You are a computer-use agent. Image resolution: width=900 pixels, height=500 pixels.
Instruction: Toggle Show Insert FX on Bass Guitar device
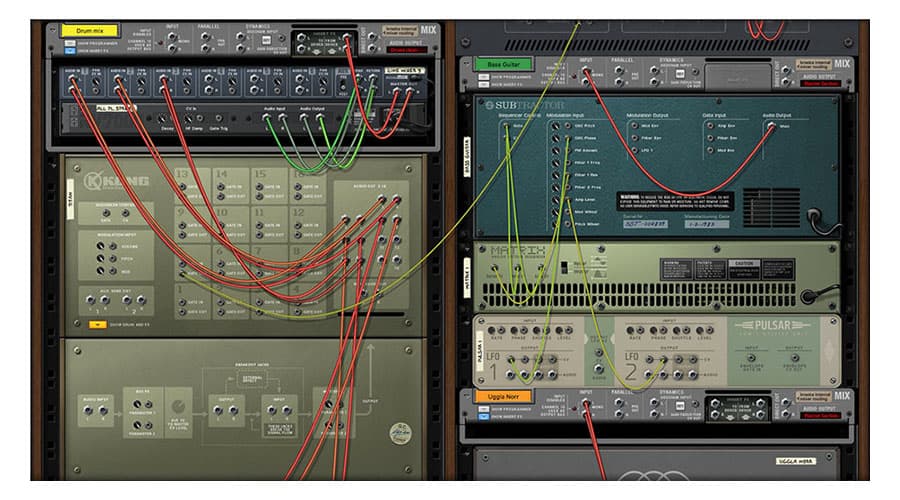(482, 84)
